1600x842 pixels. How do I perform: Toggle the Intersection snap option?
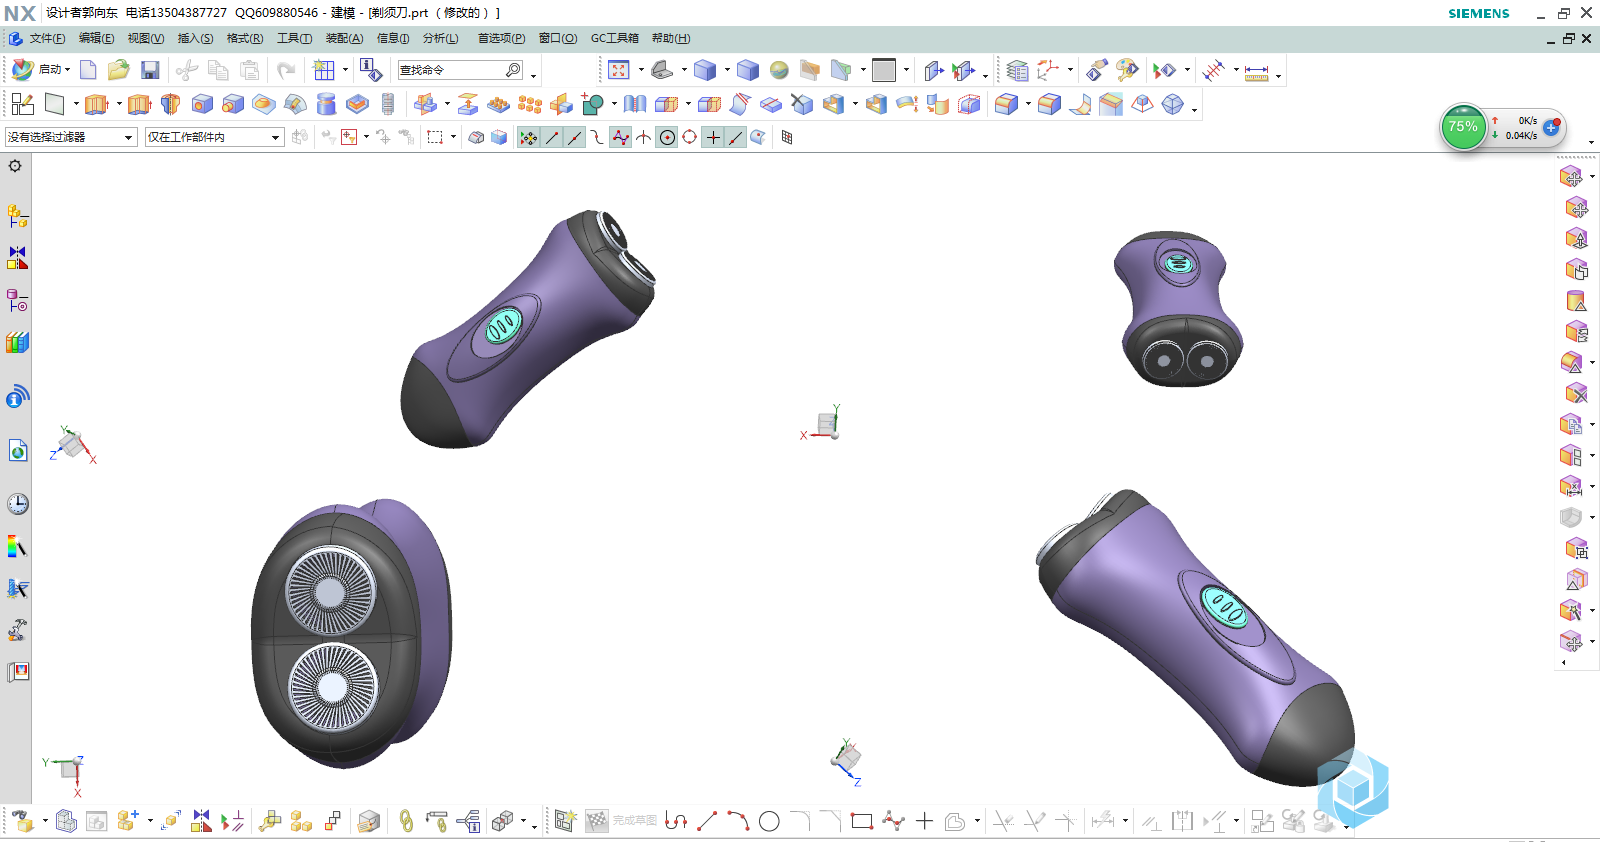pyautogui.click(x=644, y=137)
